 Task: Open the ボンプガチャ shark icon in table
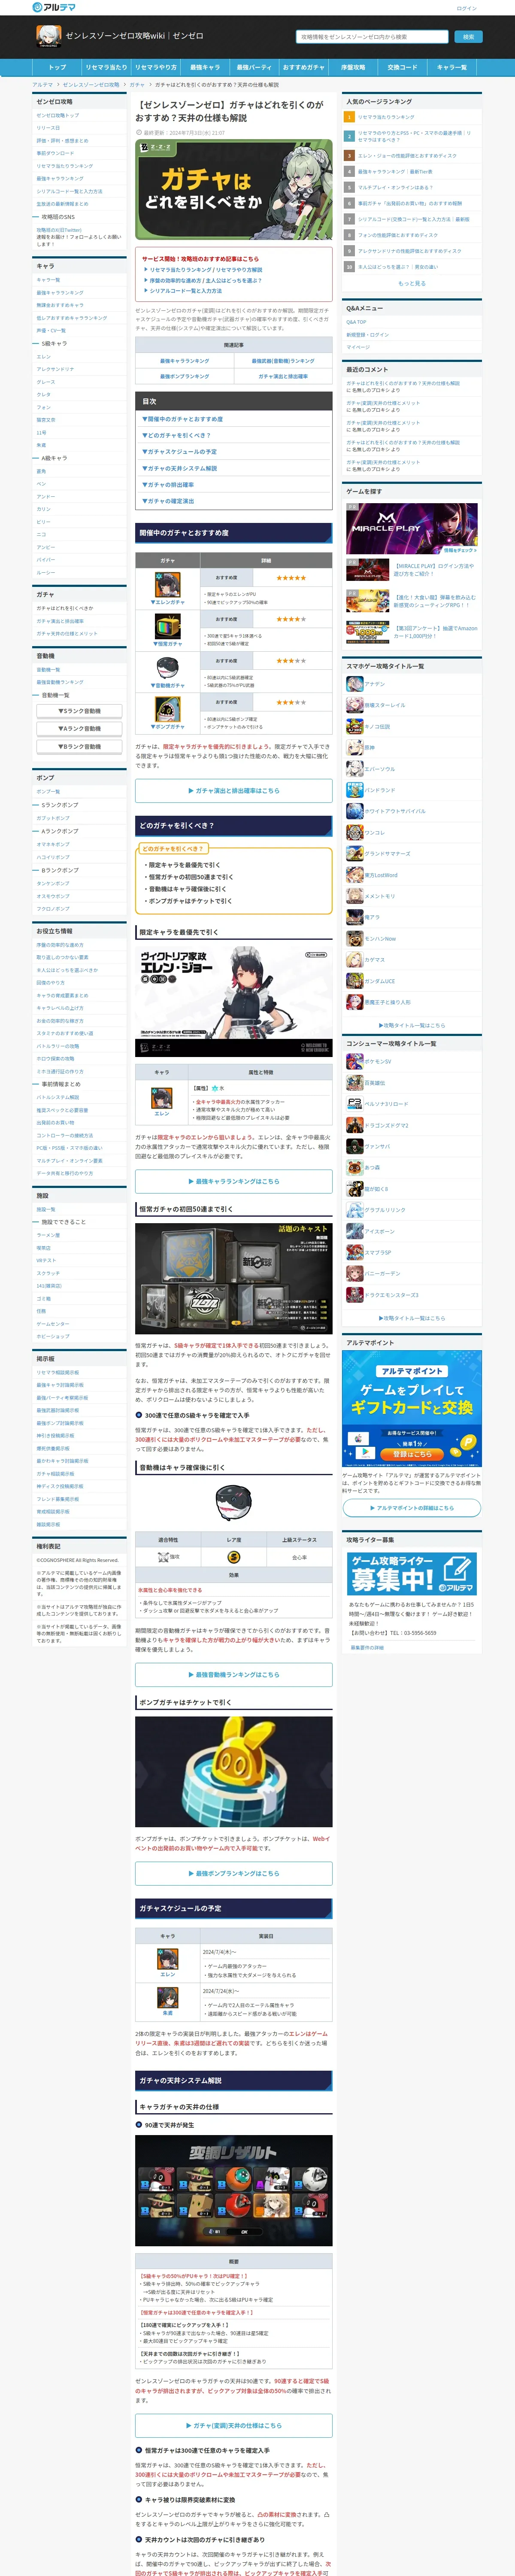[167, 709]
